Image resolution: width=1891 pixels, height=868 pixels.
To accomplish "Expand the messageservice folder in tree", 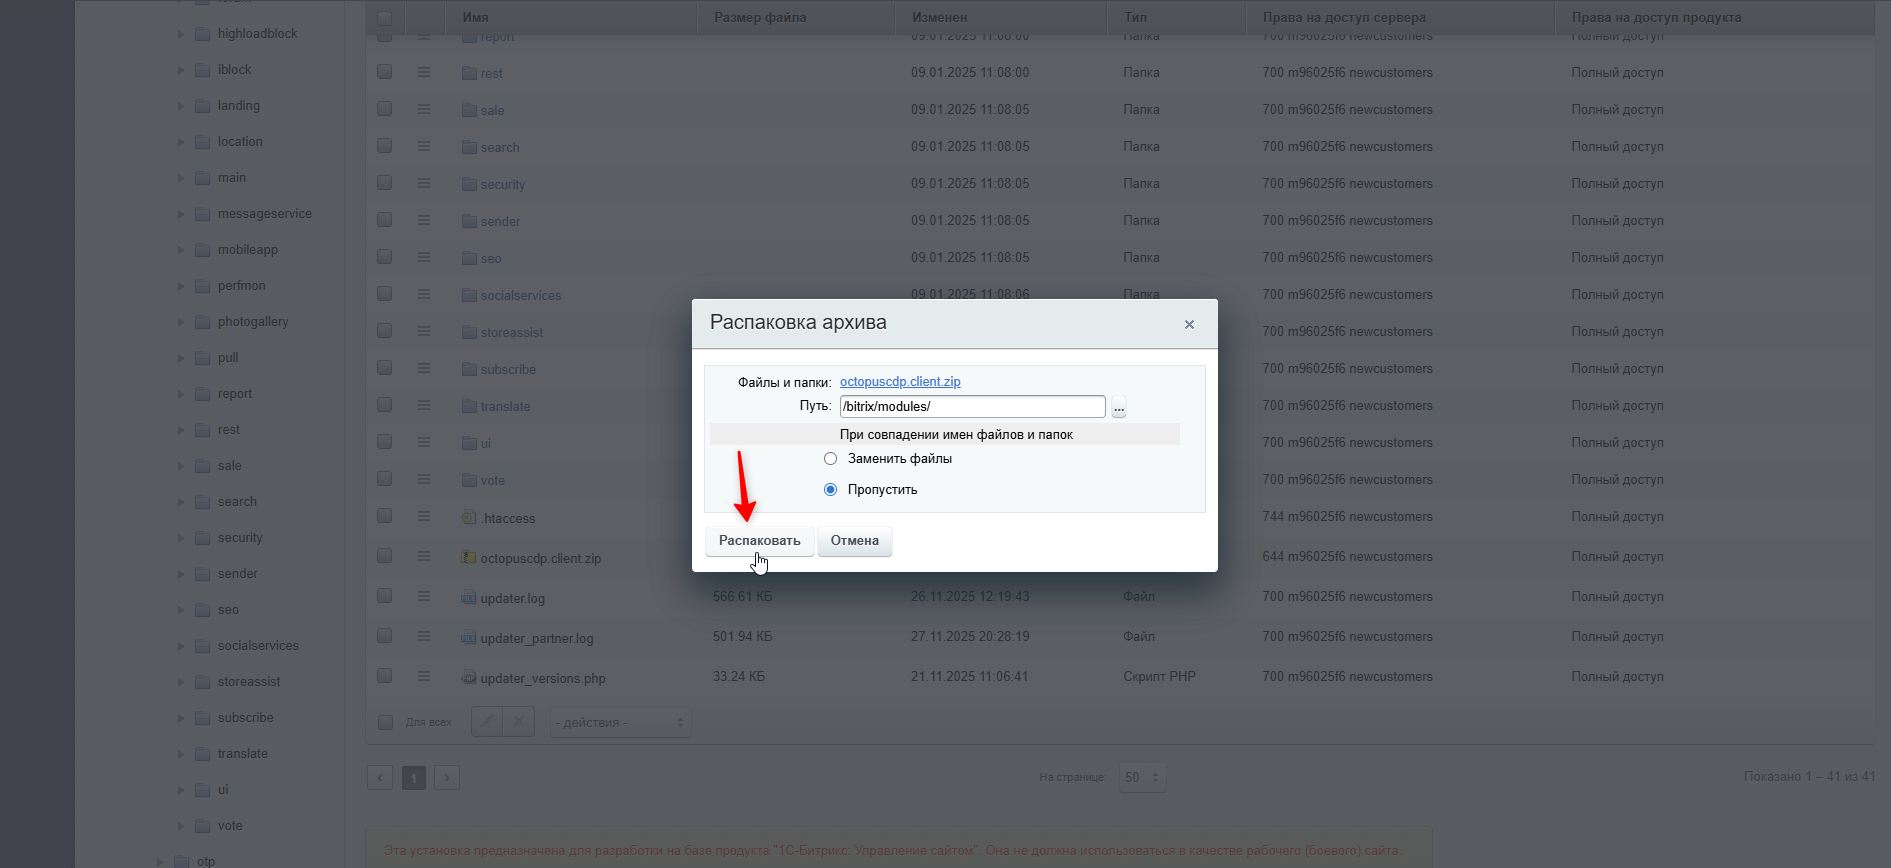I will tap(181, 214).
